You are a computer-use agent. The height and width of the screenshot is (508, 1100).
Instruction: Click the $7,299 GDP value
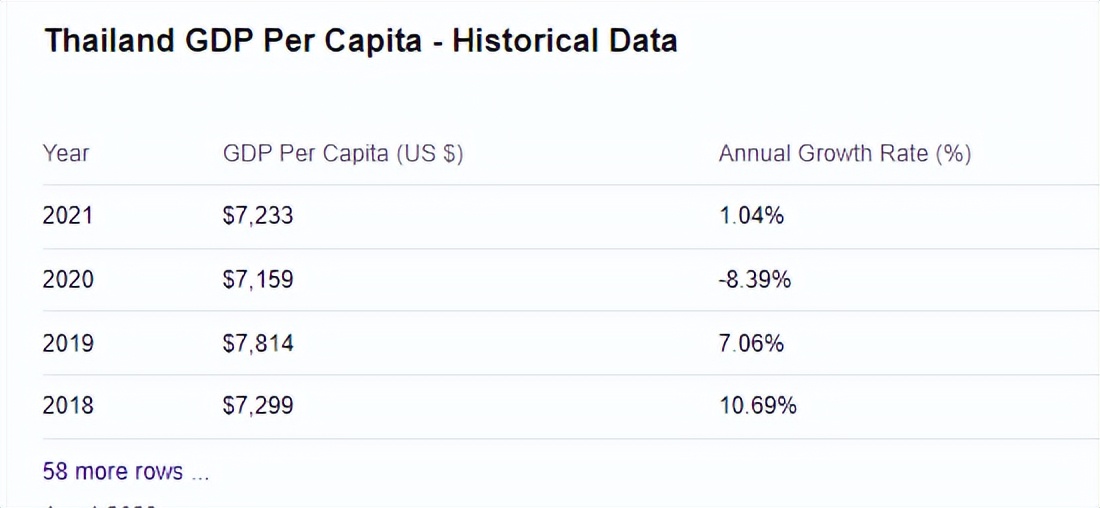coord(258,406)
